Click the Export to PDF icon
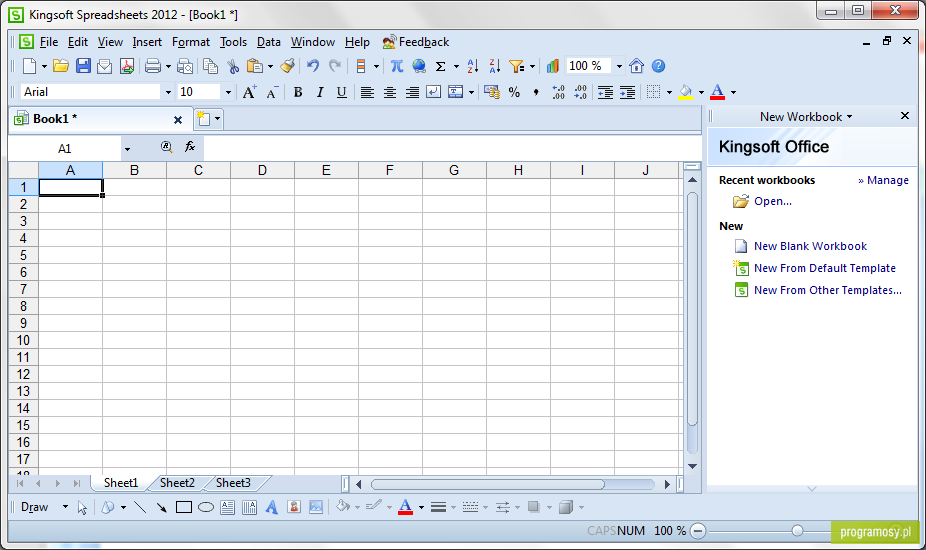This screenshot has height=550, width=926. click(127, 66)
